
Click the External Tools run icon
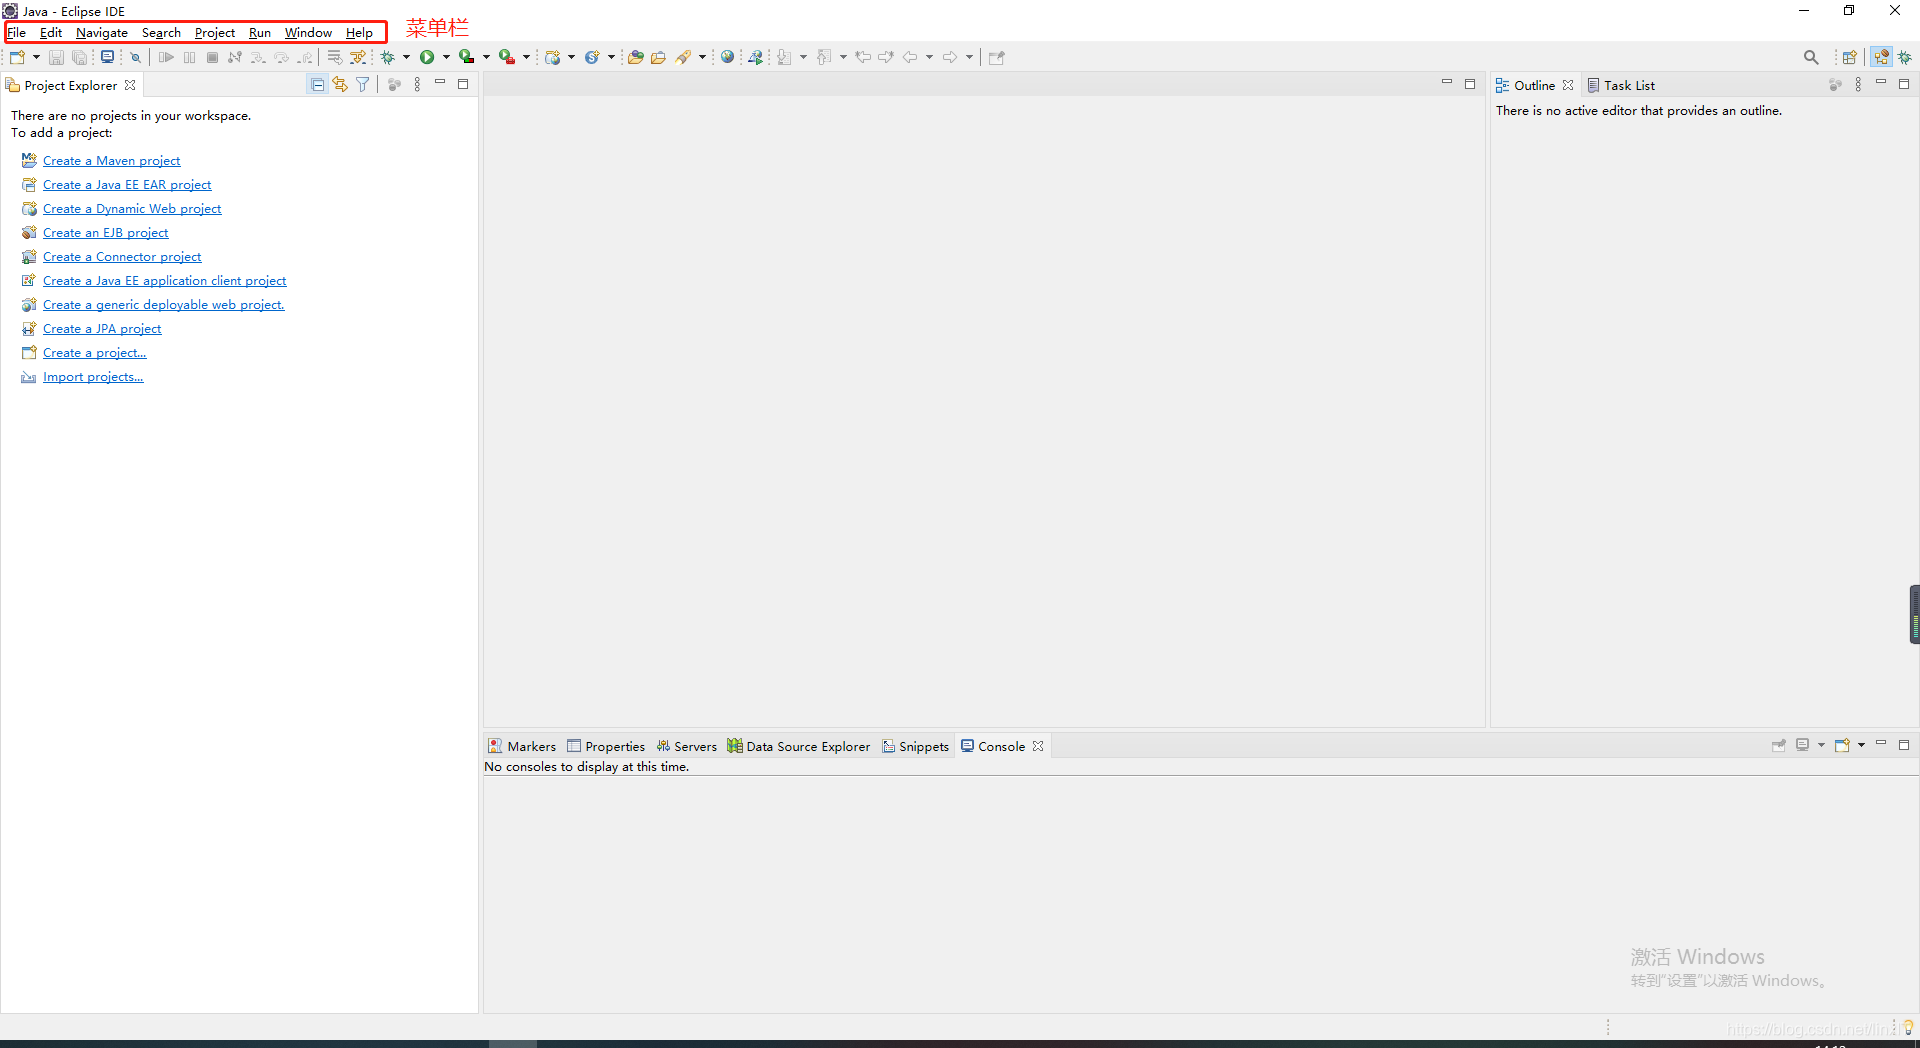point(507,57)
